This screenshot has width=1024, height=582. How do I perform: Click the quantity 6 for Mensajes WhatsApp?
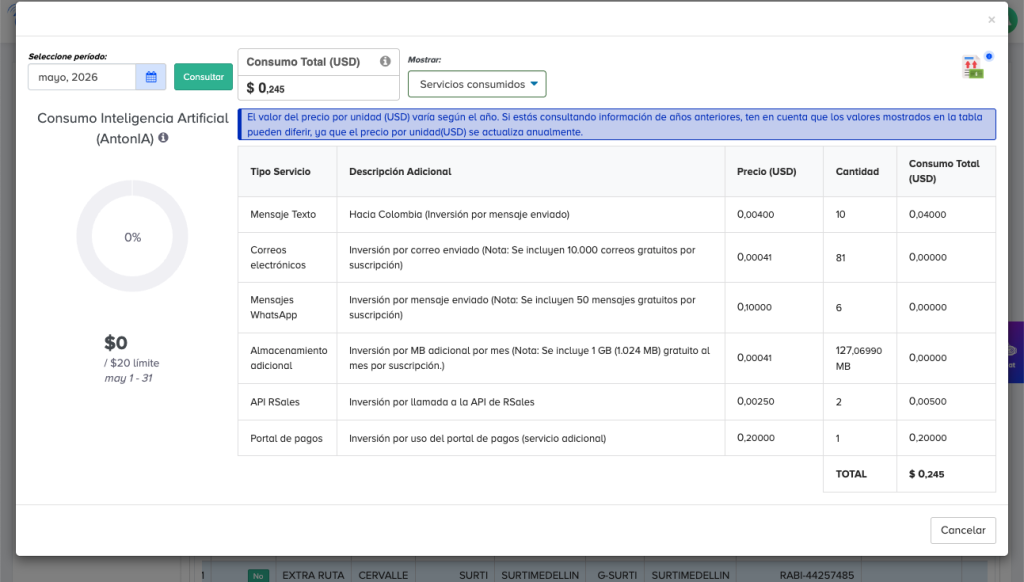[x=839, y=308]
